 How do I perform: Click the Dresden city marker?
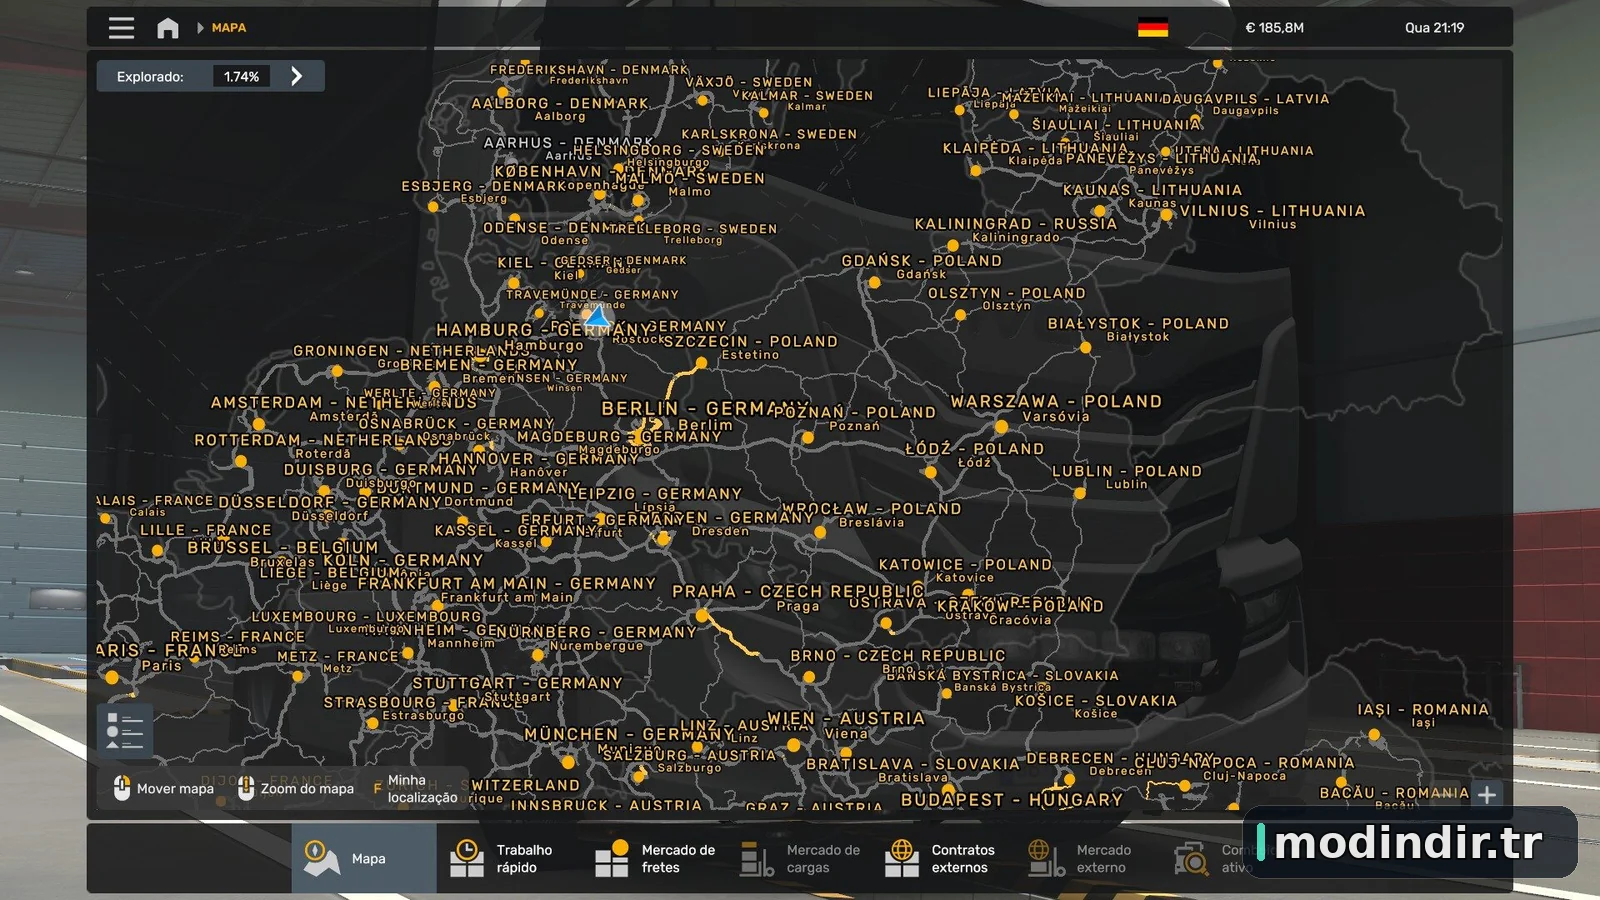(x=662, y=539)
